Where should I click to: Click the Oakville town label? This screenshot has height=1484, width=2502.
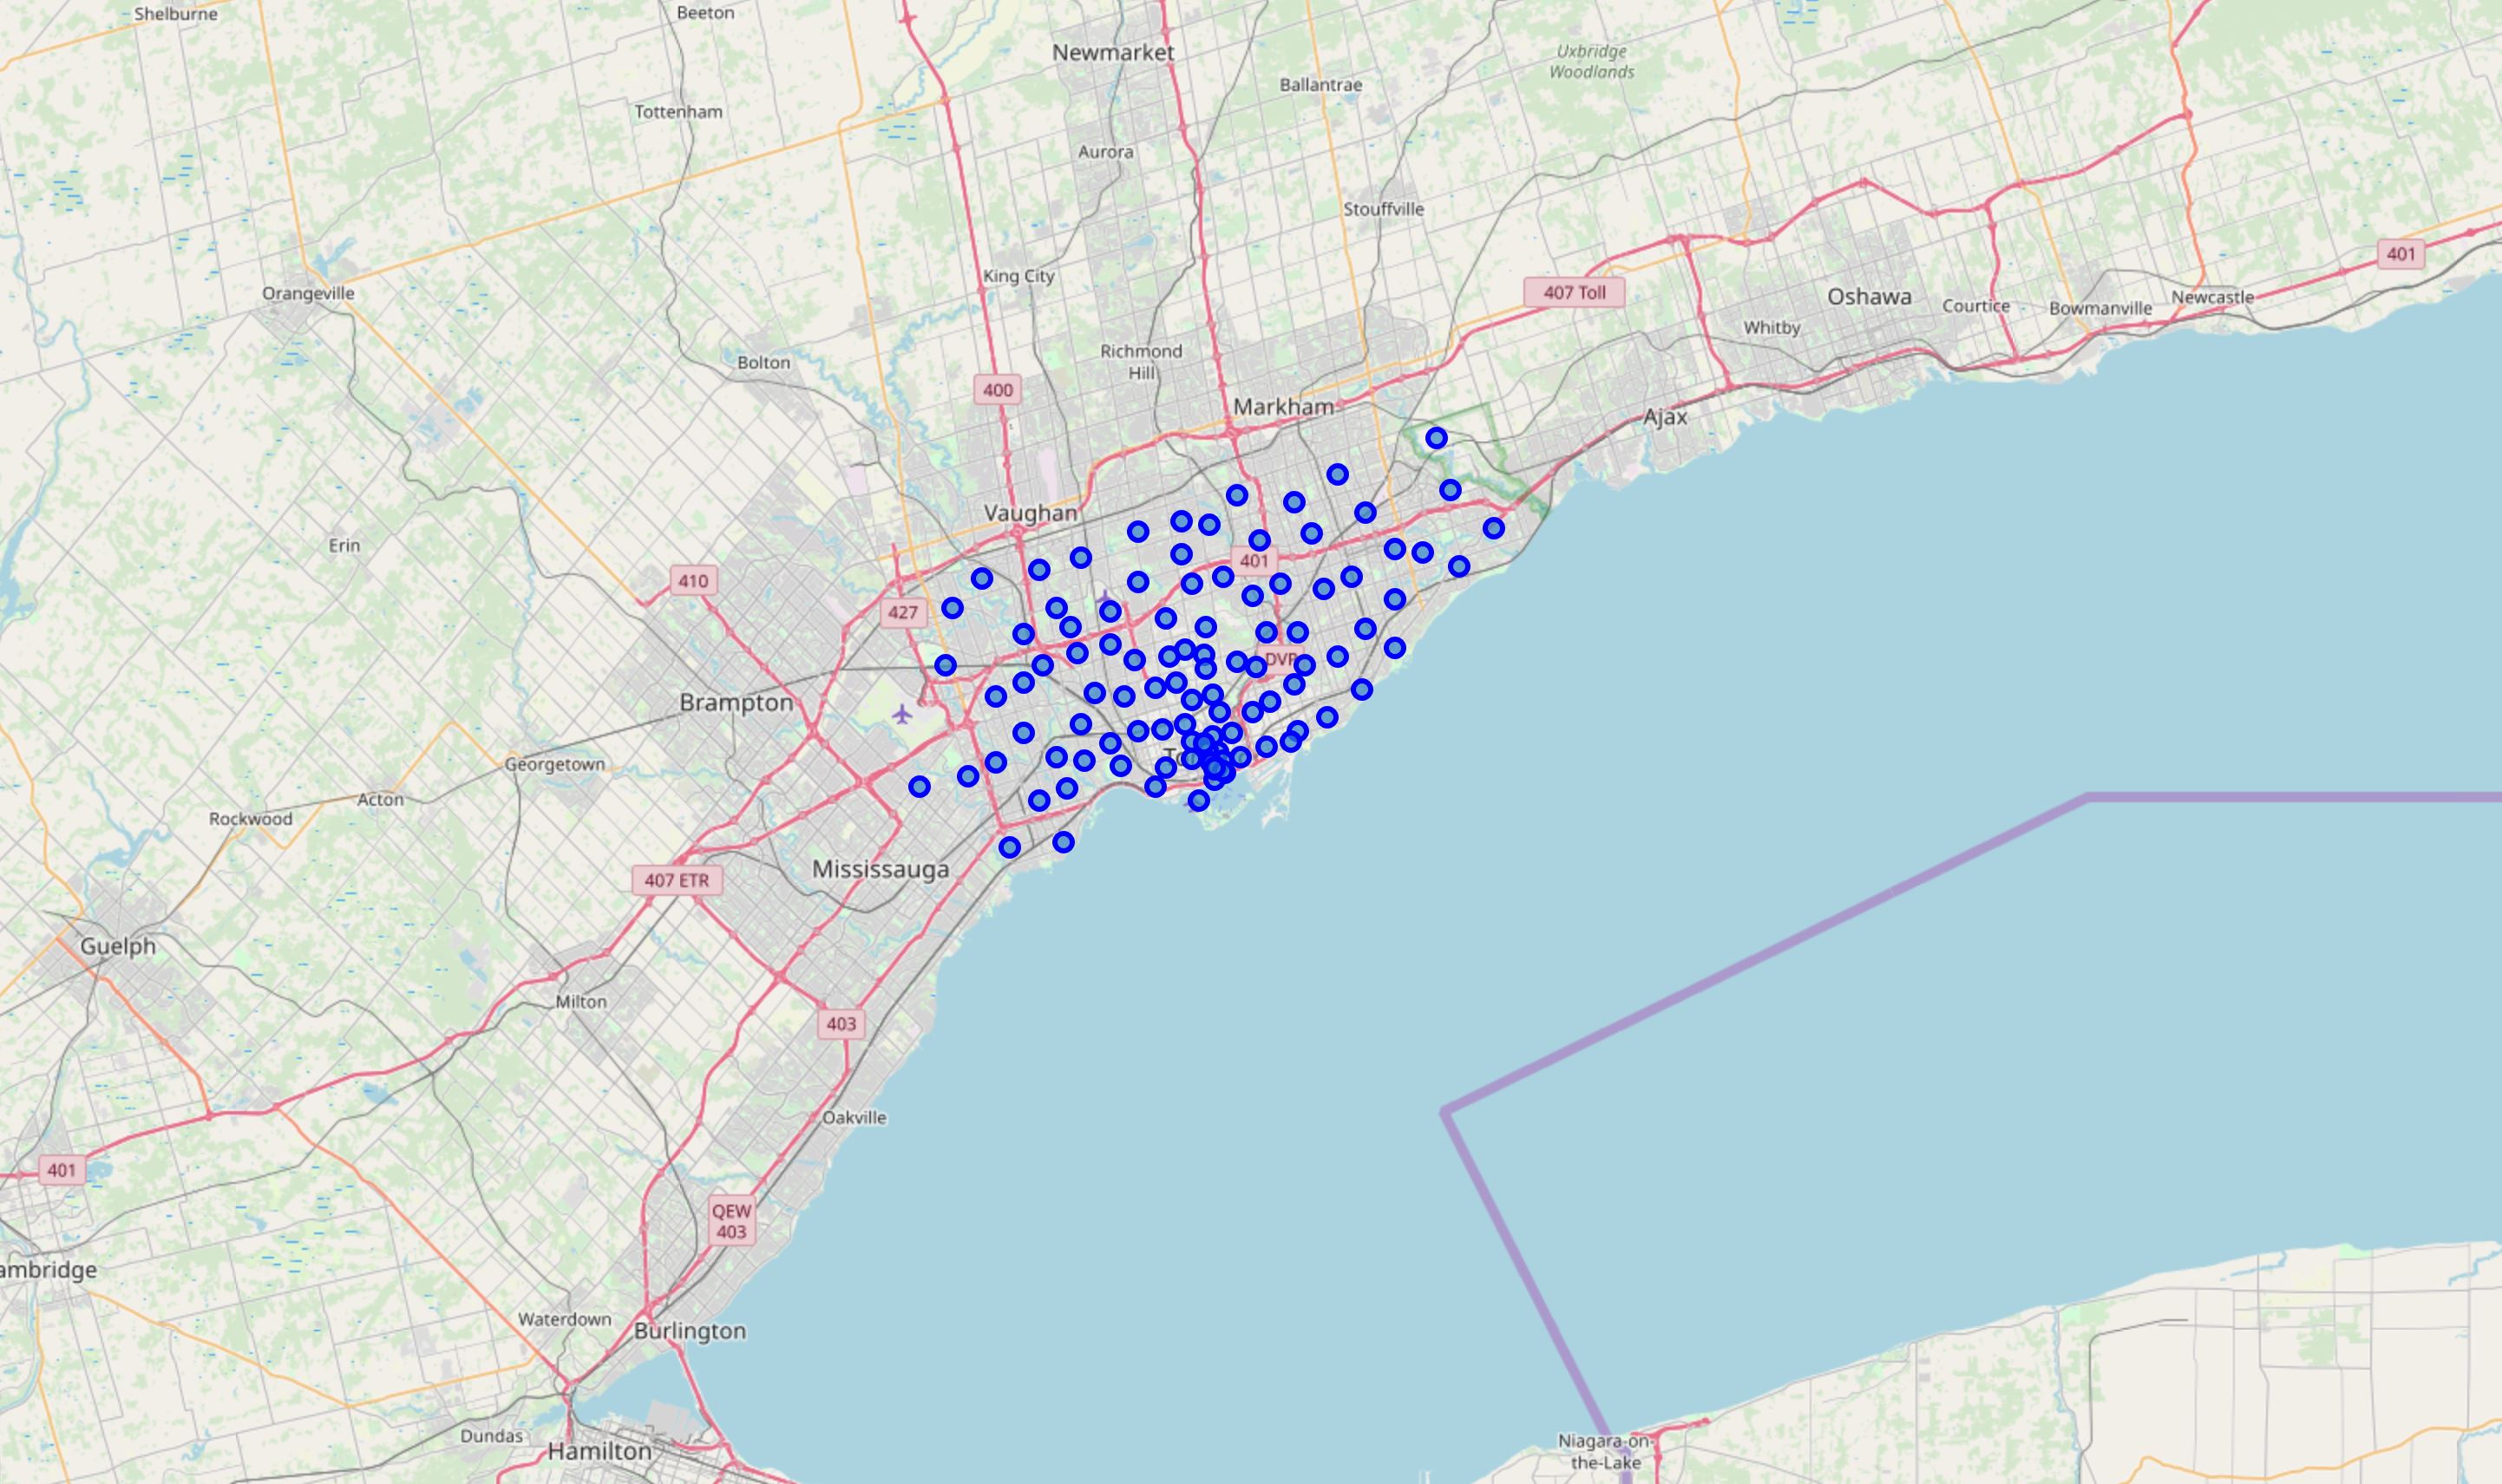coord(854,1118)
